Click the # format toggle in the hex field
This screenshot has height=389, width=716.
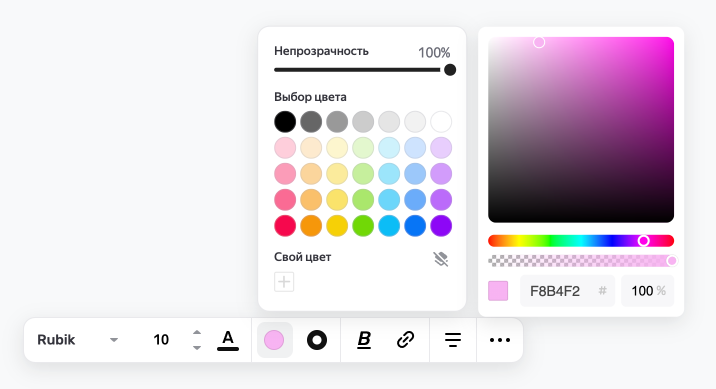[603, 290]
